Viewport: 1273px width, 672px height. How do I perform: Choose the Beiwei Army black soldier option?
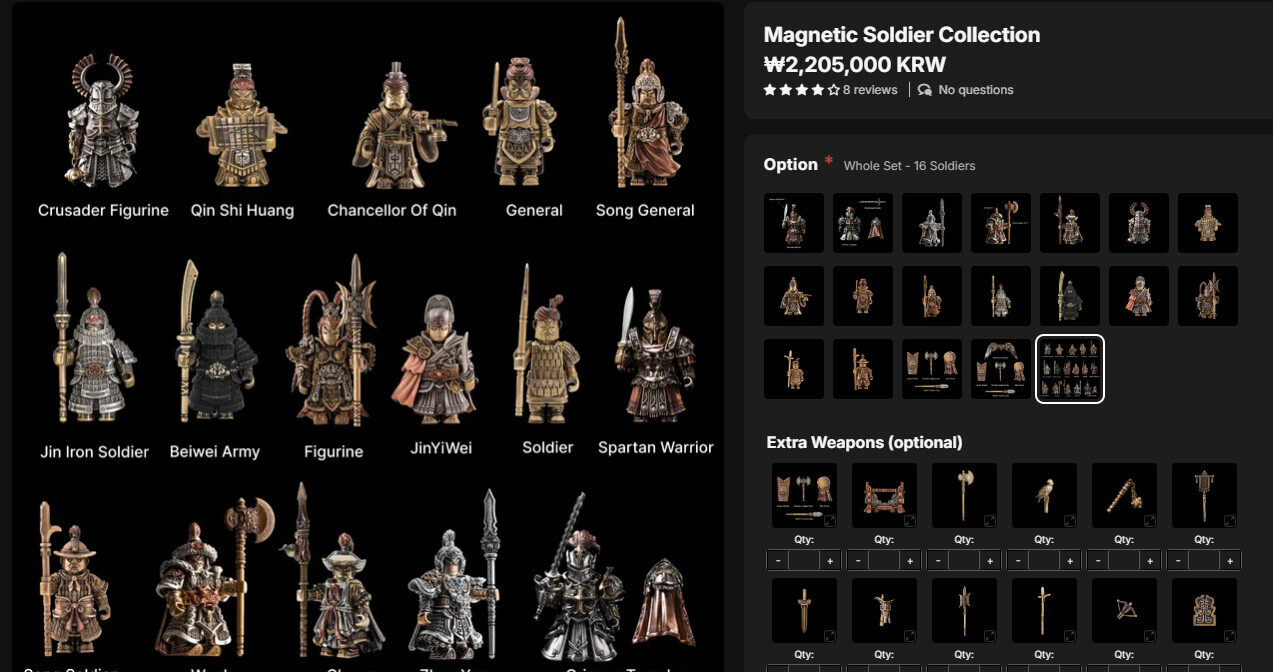[x=1069, y=296]
